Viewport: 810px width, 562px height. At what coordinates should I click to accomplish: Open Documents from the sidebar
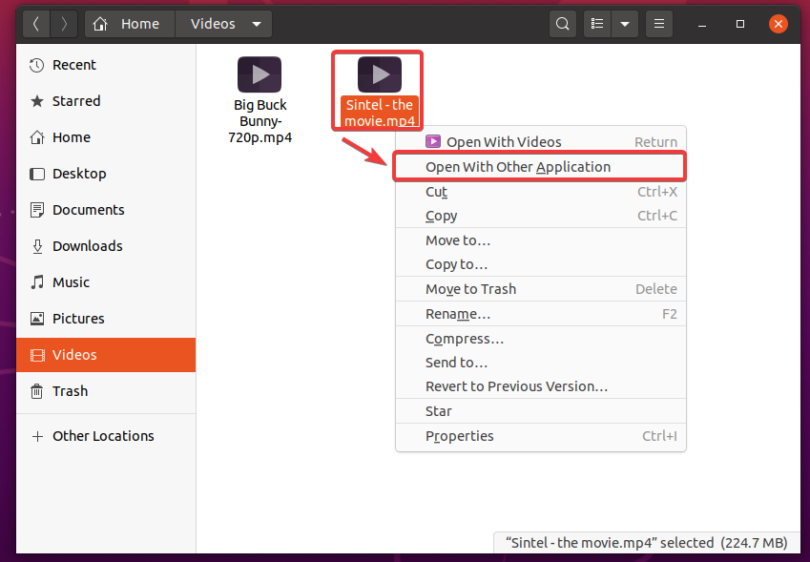(x=106, y=210)
